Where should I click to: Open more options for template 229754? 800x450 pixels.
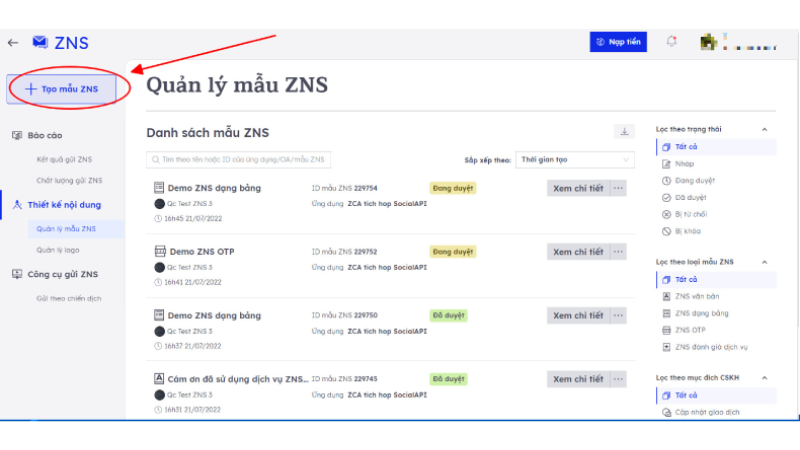point(618,188)
